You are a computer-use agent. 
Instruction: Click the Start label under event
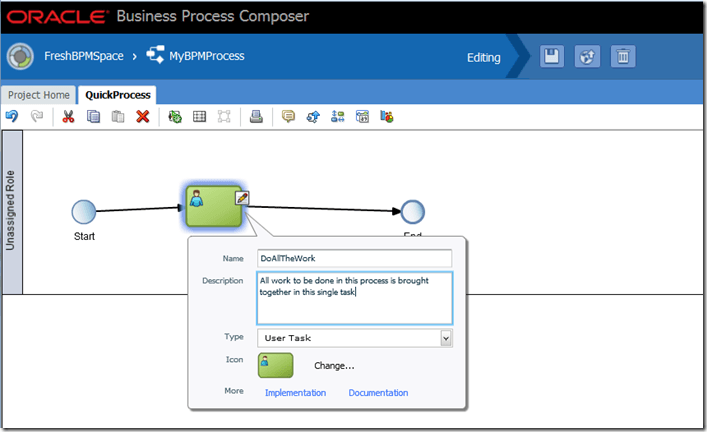84,236
